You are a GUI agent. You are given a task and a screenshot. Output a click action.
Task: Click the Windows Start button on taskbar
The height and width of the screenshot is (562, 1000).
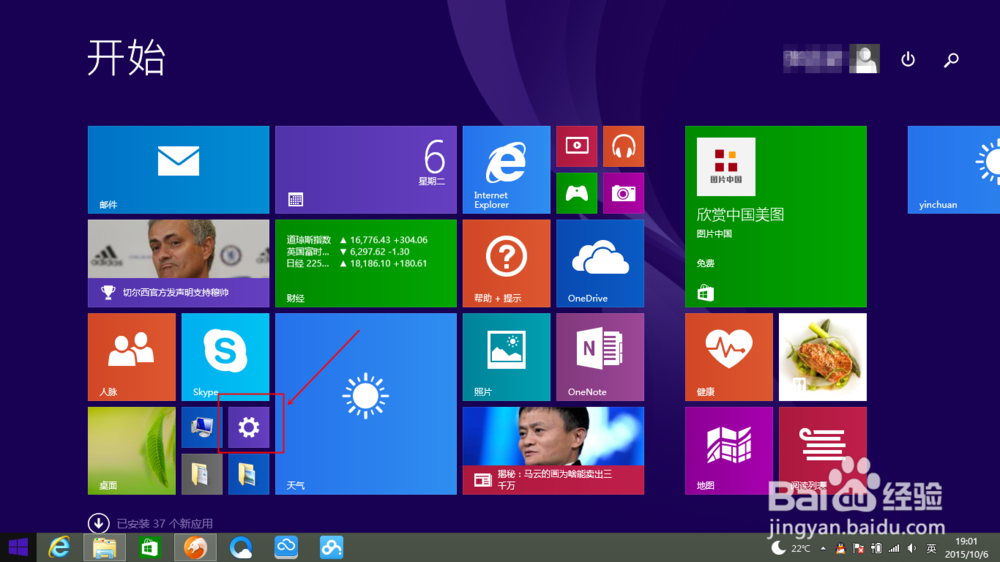click(18, 547)
